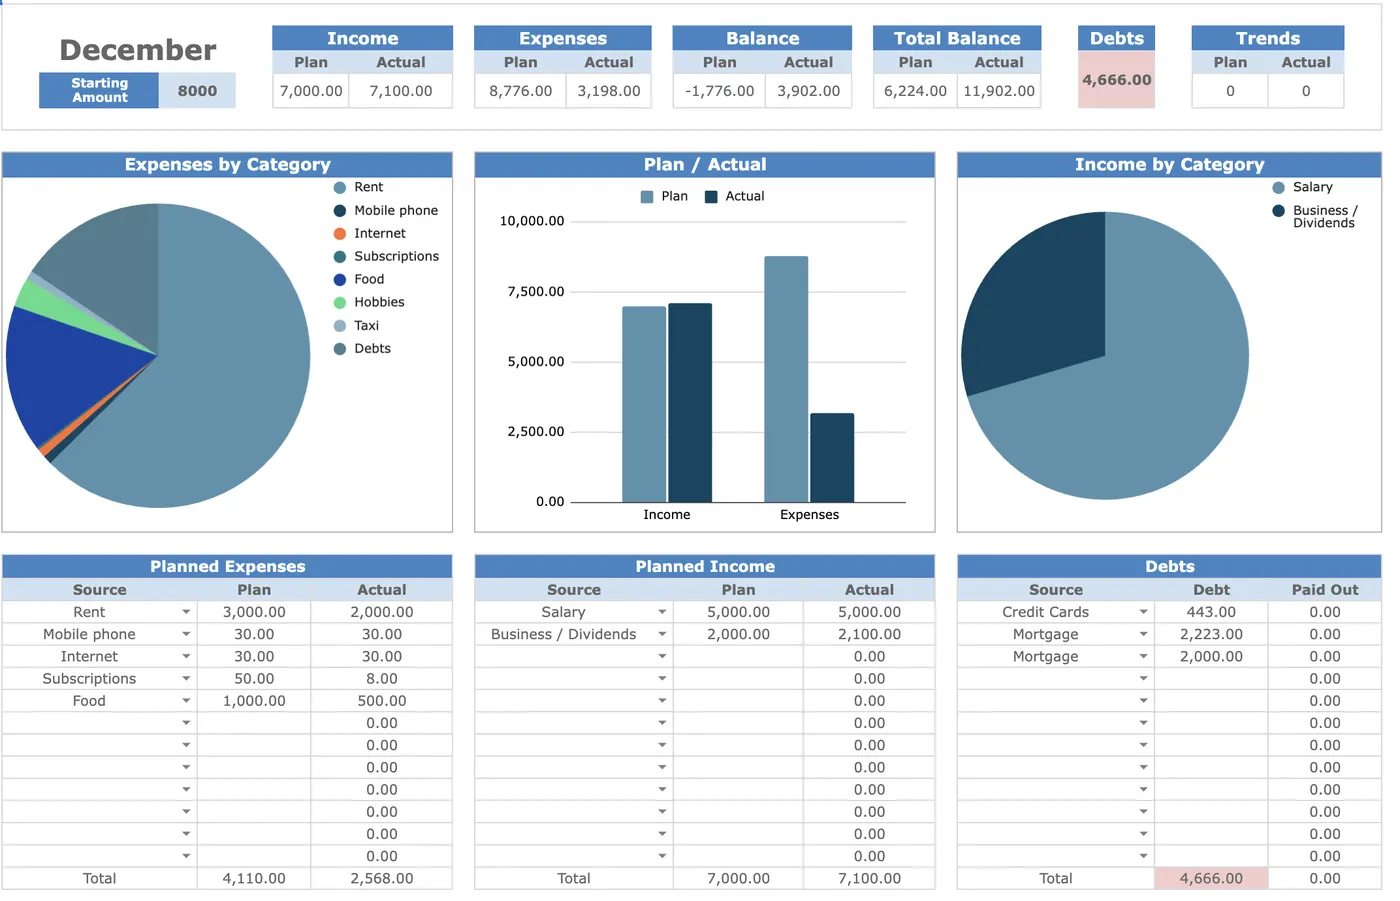Click the Salary legend dot in income chart

[x=1278, y=188]
